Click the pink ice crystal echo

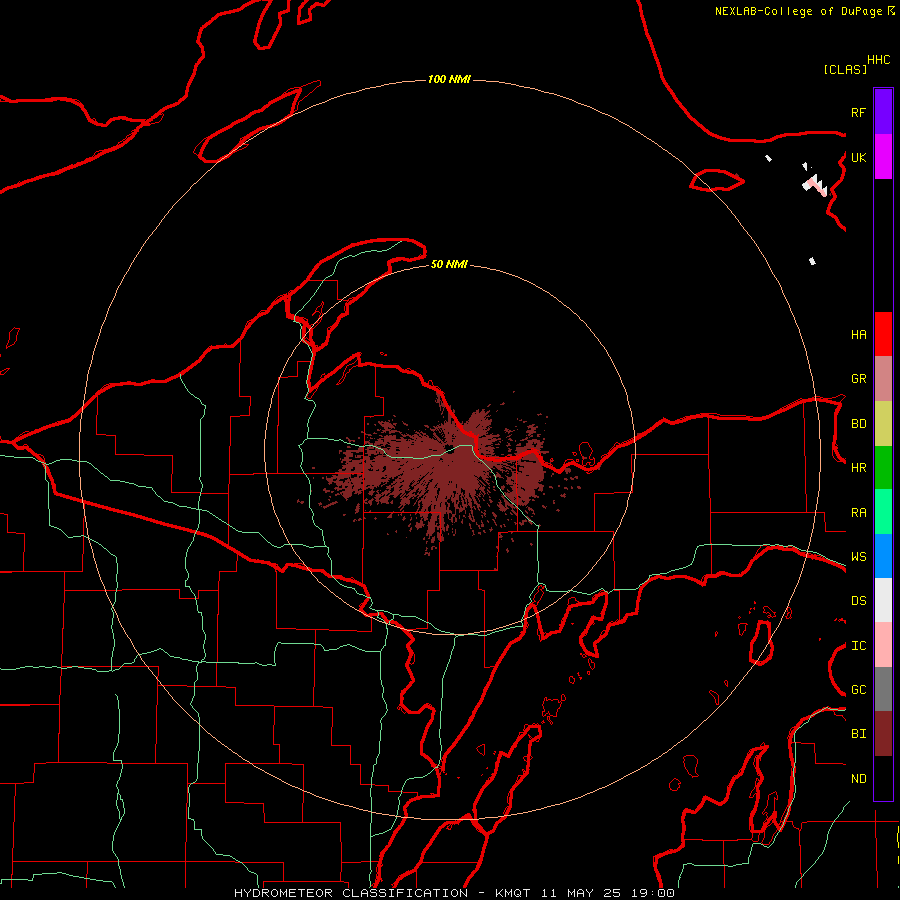[816, 185]
